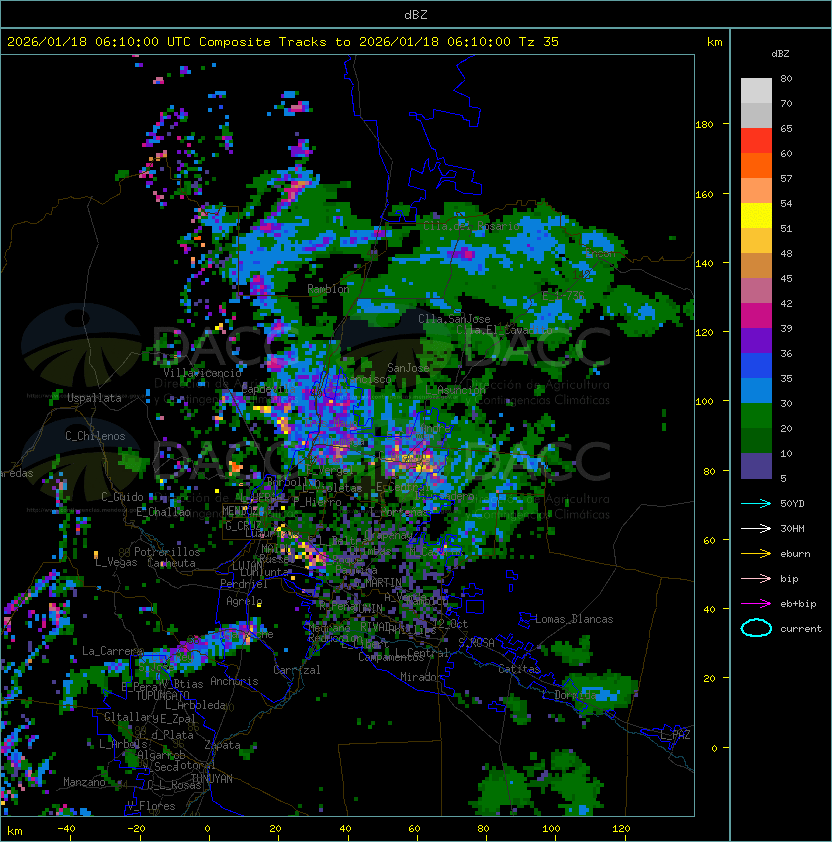Click the yellow eburn arrow in legend
Image resolution: width=832 pixels, height=842 pixels.
pos(756,553)
